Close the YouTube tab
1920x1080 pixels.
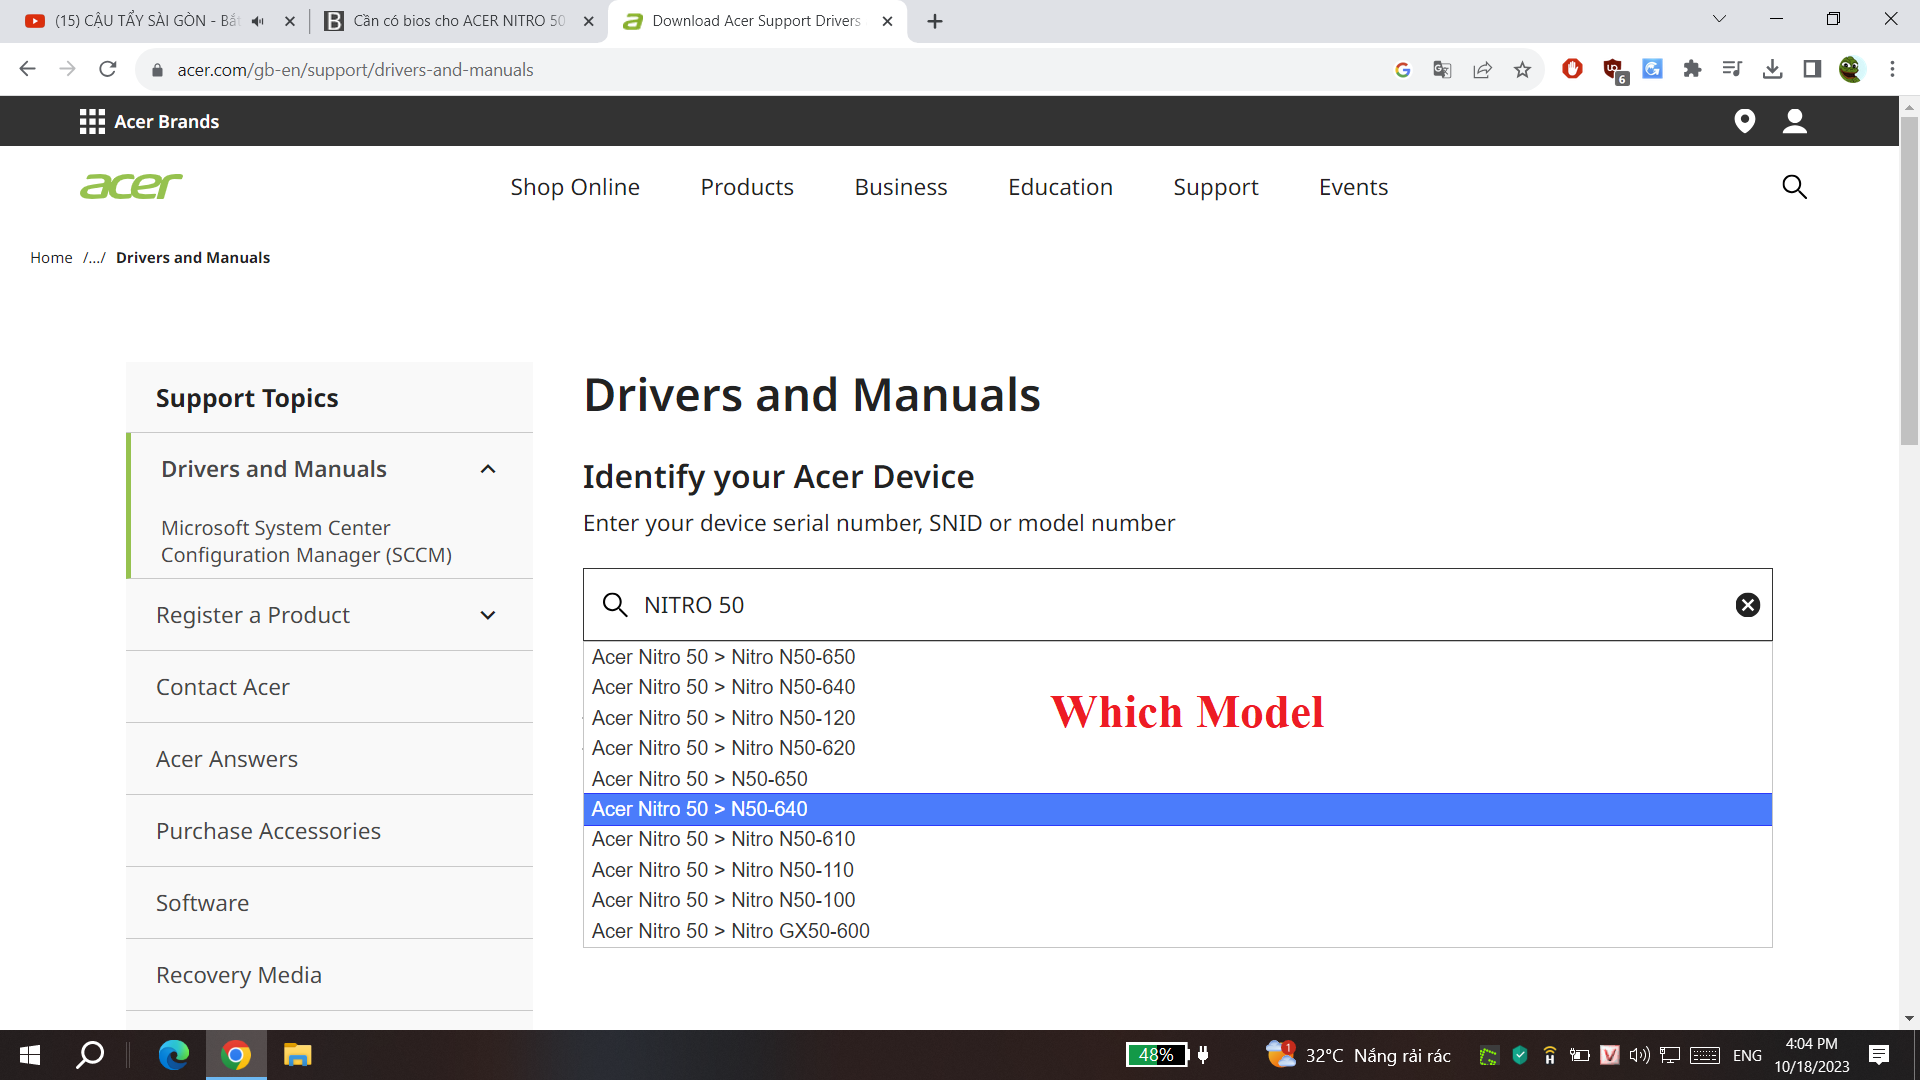pos(290,21)
